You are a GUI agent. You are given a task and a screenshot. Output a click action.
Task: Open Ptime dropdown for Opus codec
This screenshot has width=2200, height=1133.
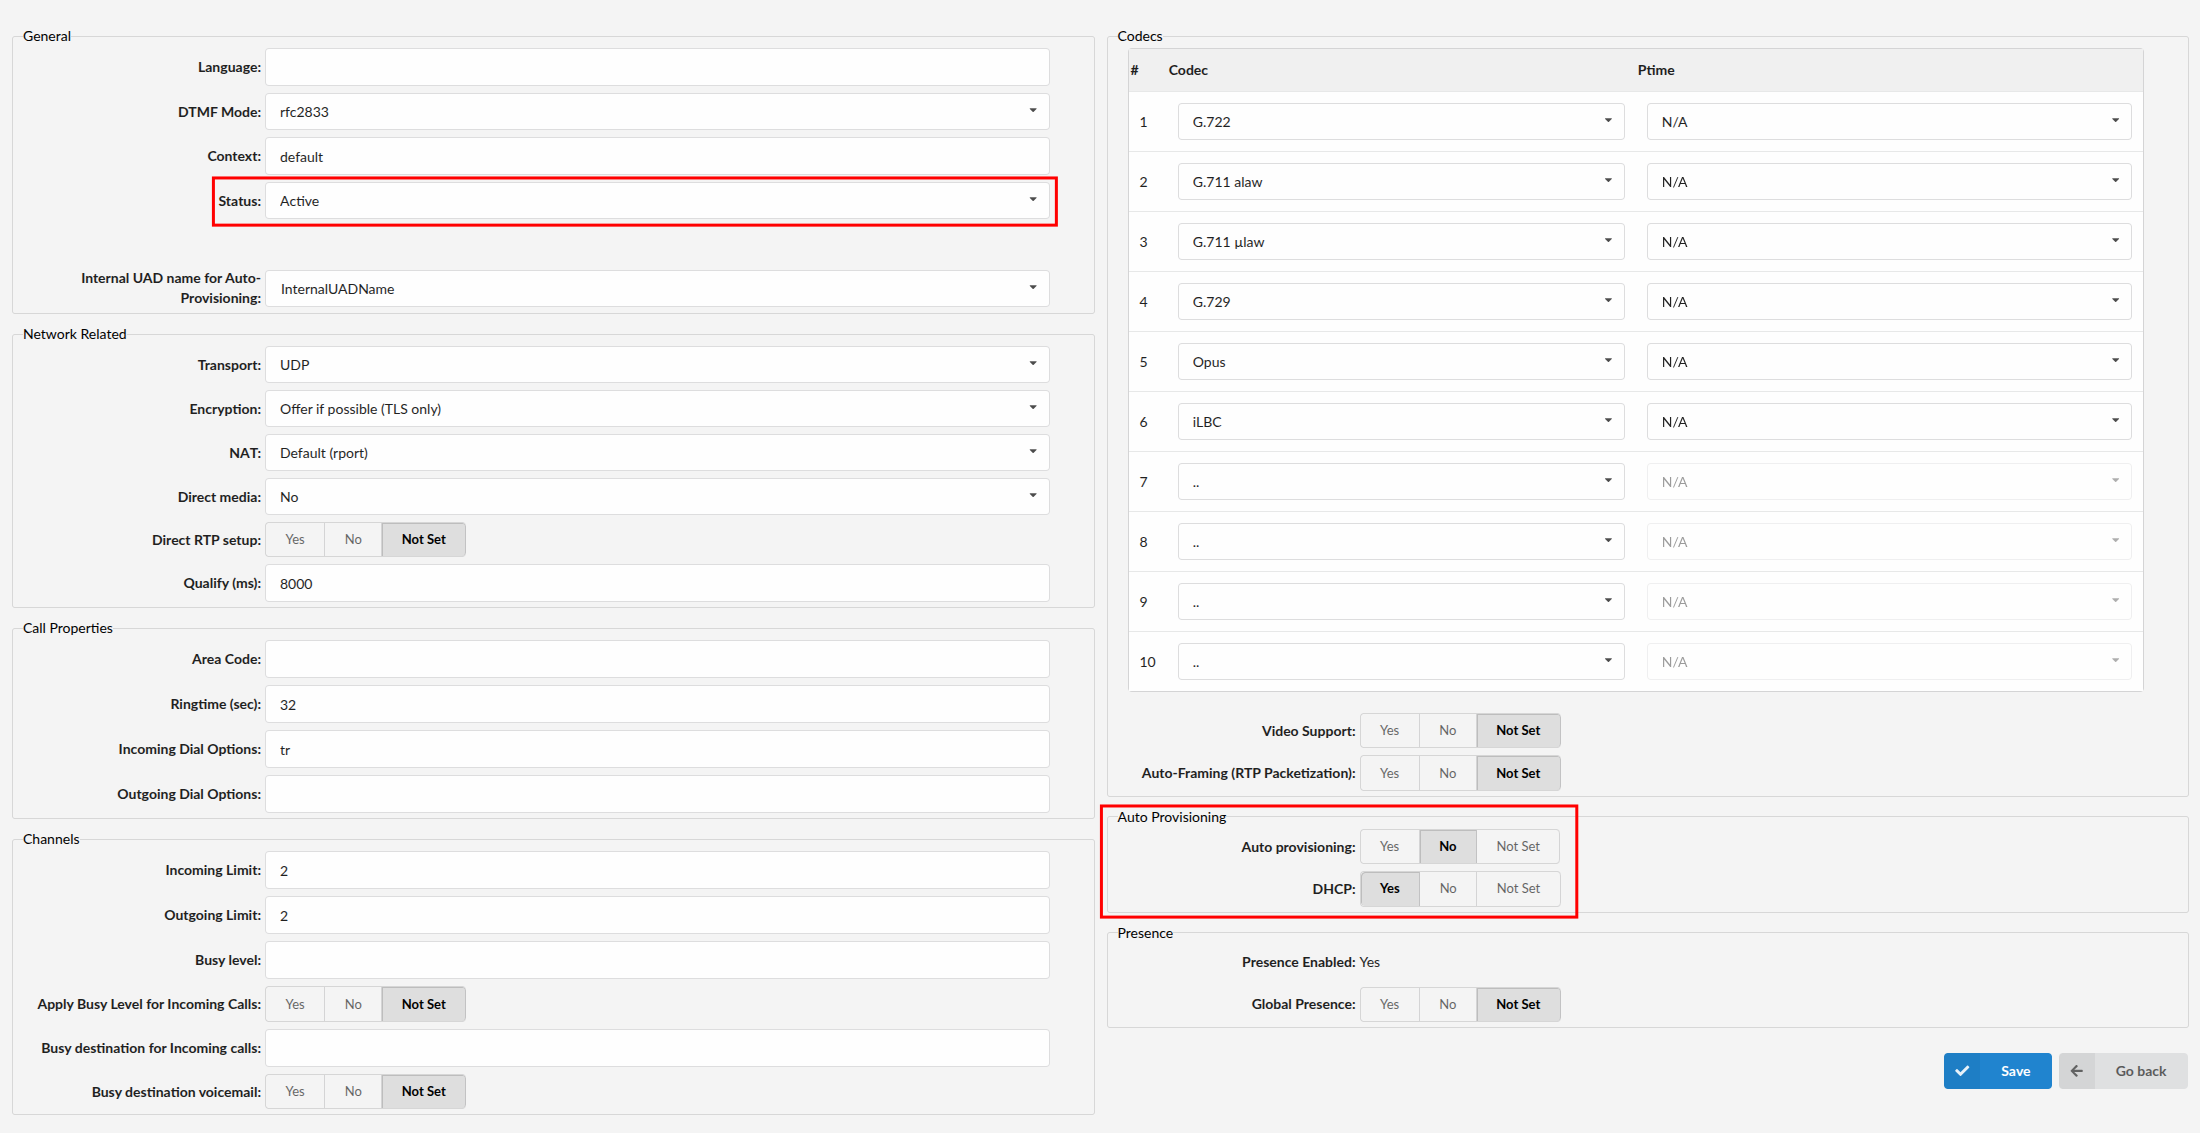1888,362
